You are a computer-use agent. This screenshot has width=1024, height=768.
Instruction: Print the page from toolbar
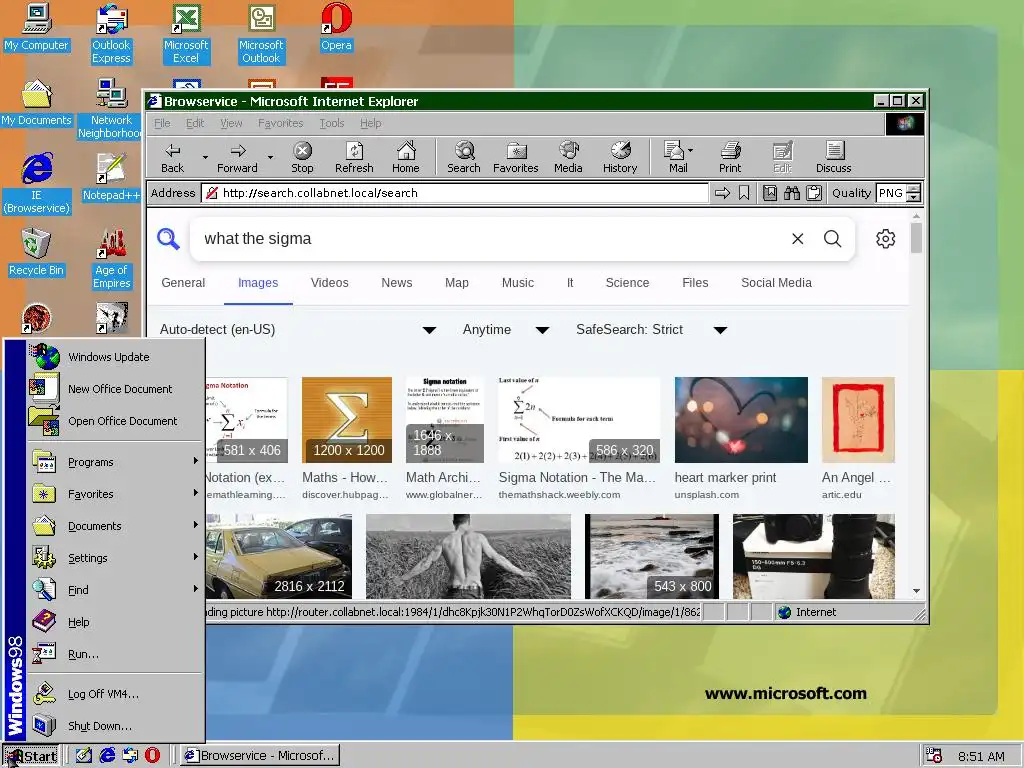730,157
